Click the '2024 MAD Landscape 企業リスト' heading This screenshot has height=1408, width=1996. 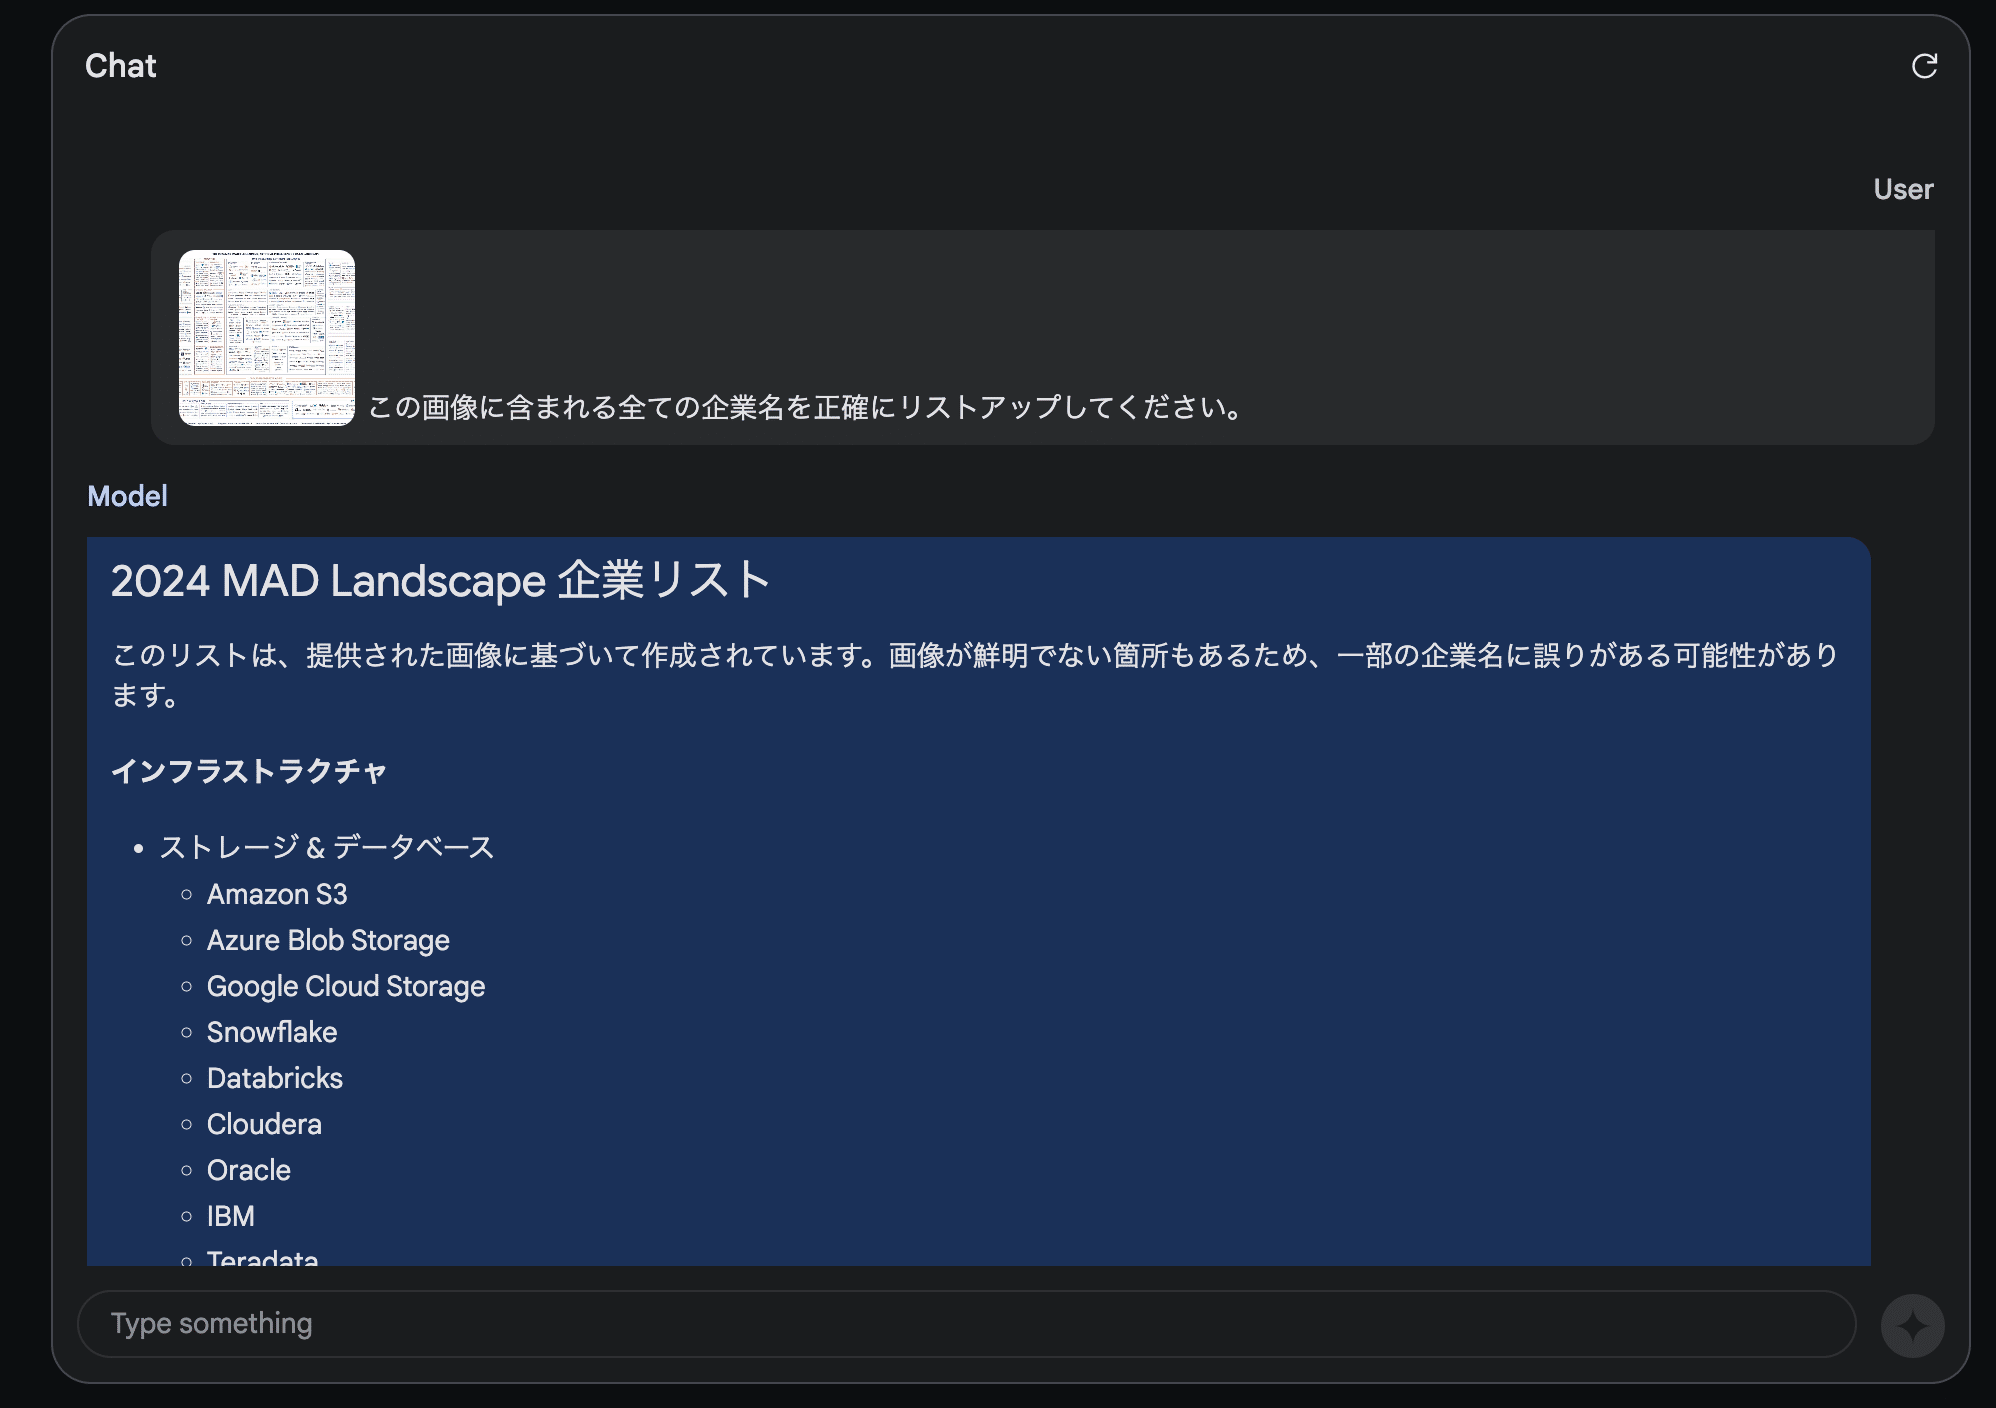pos(440,581)
